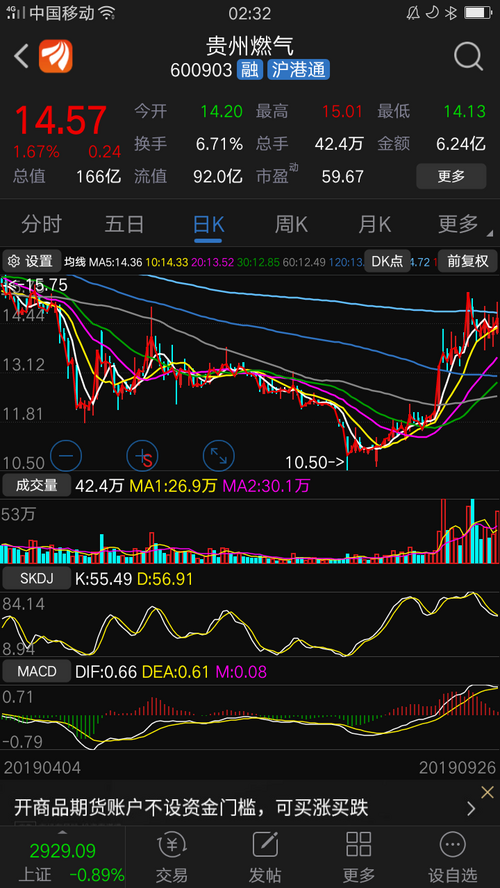Tap the MA5:14.36 value
This screenshot has height=888, width=500.
116,262
